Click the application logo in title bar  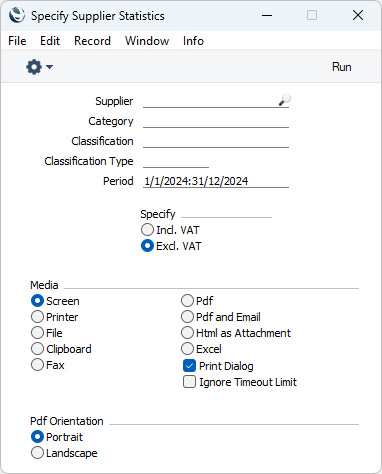tap(17, 15)
